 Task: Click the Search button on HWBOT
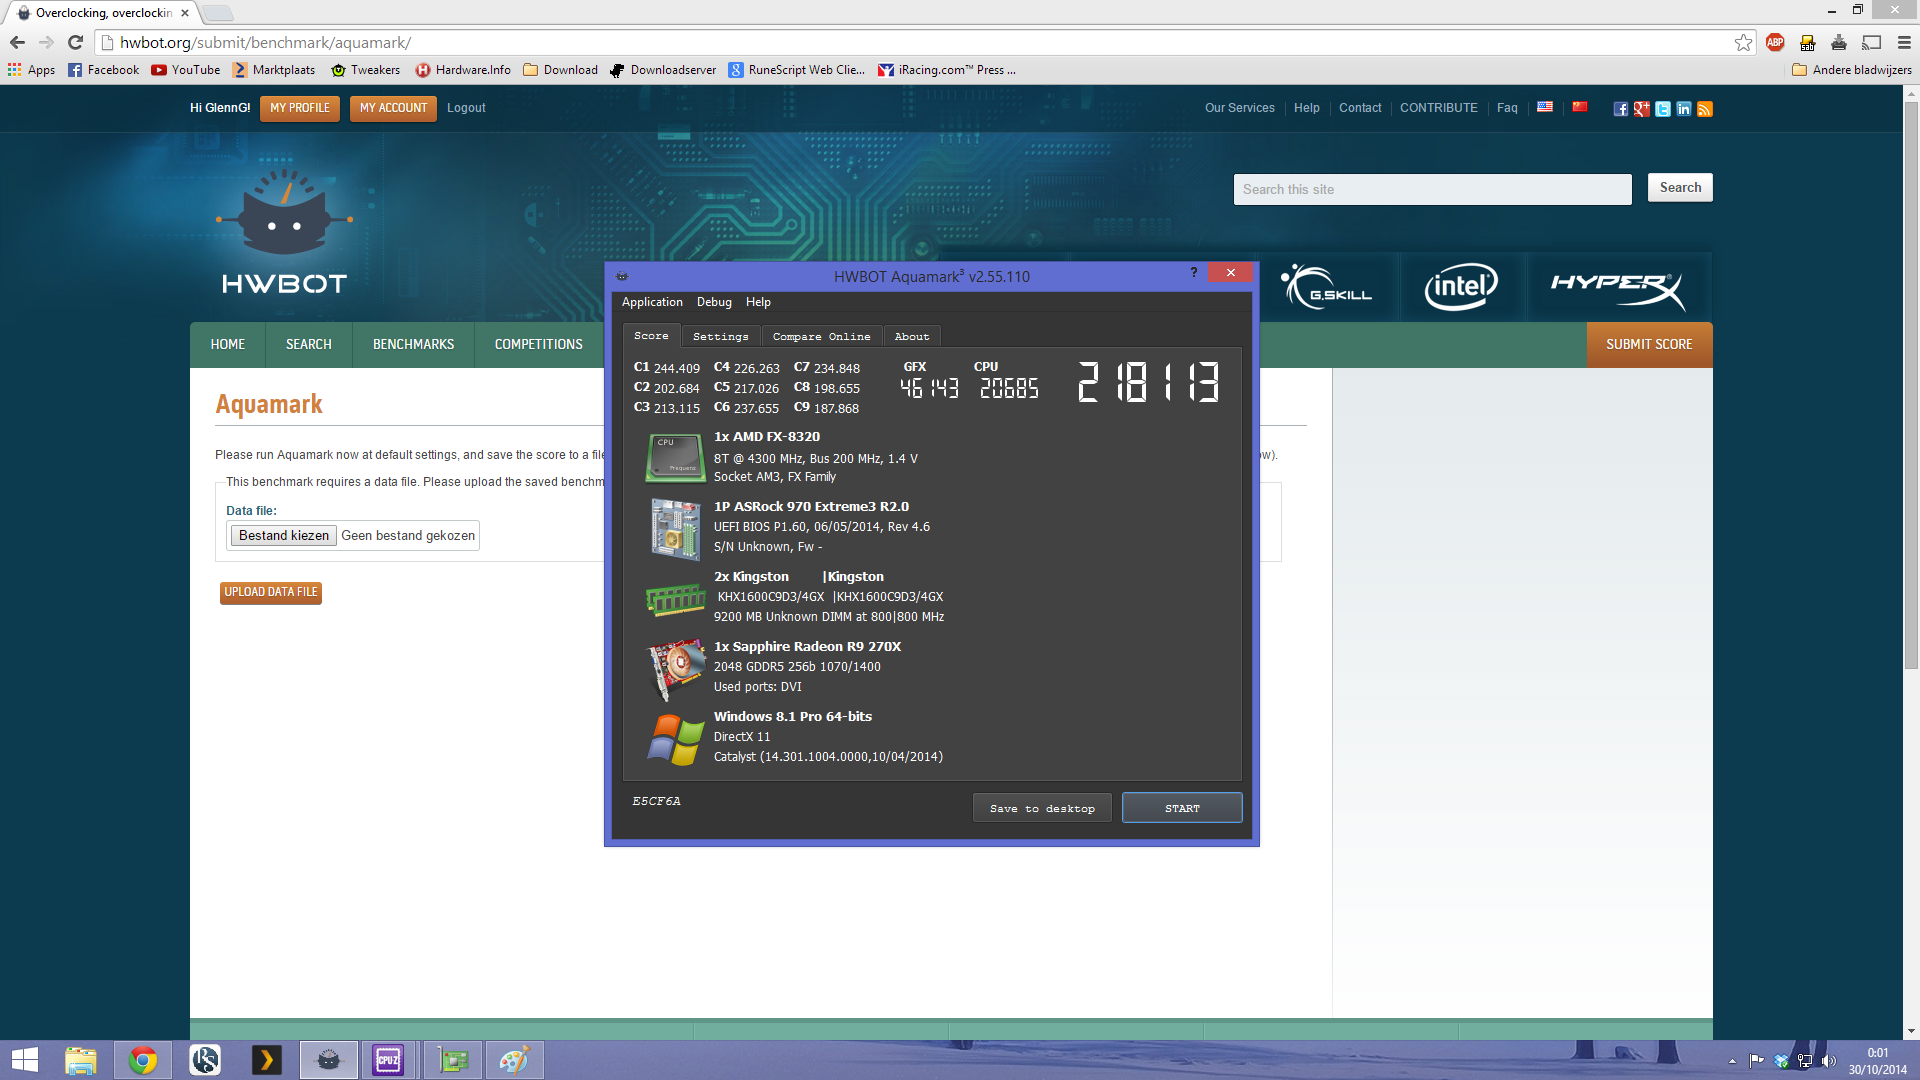(1680, 188)
